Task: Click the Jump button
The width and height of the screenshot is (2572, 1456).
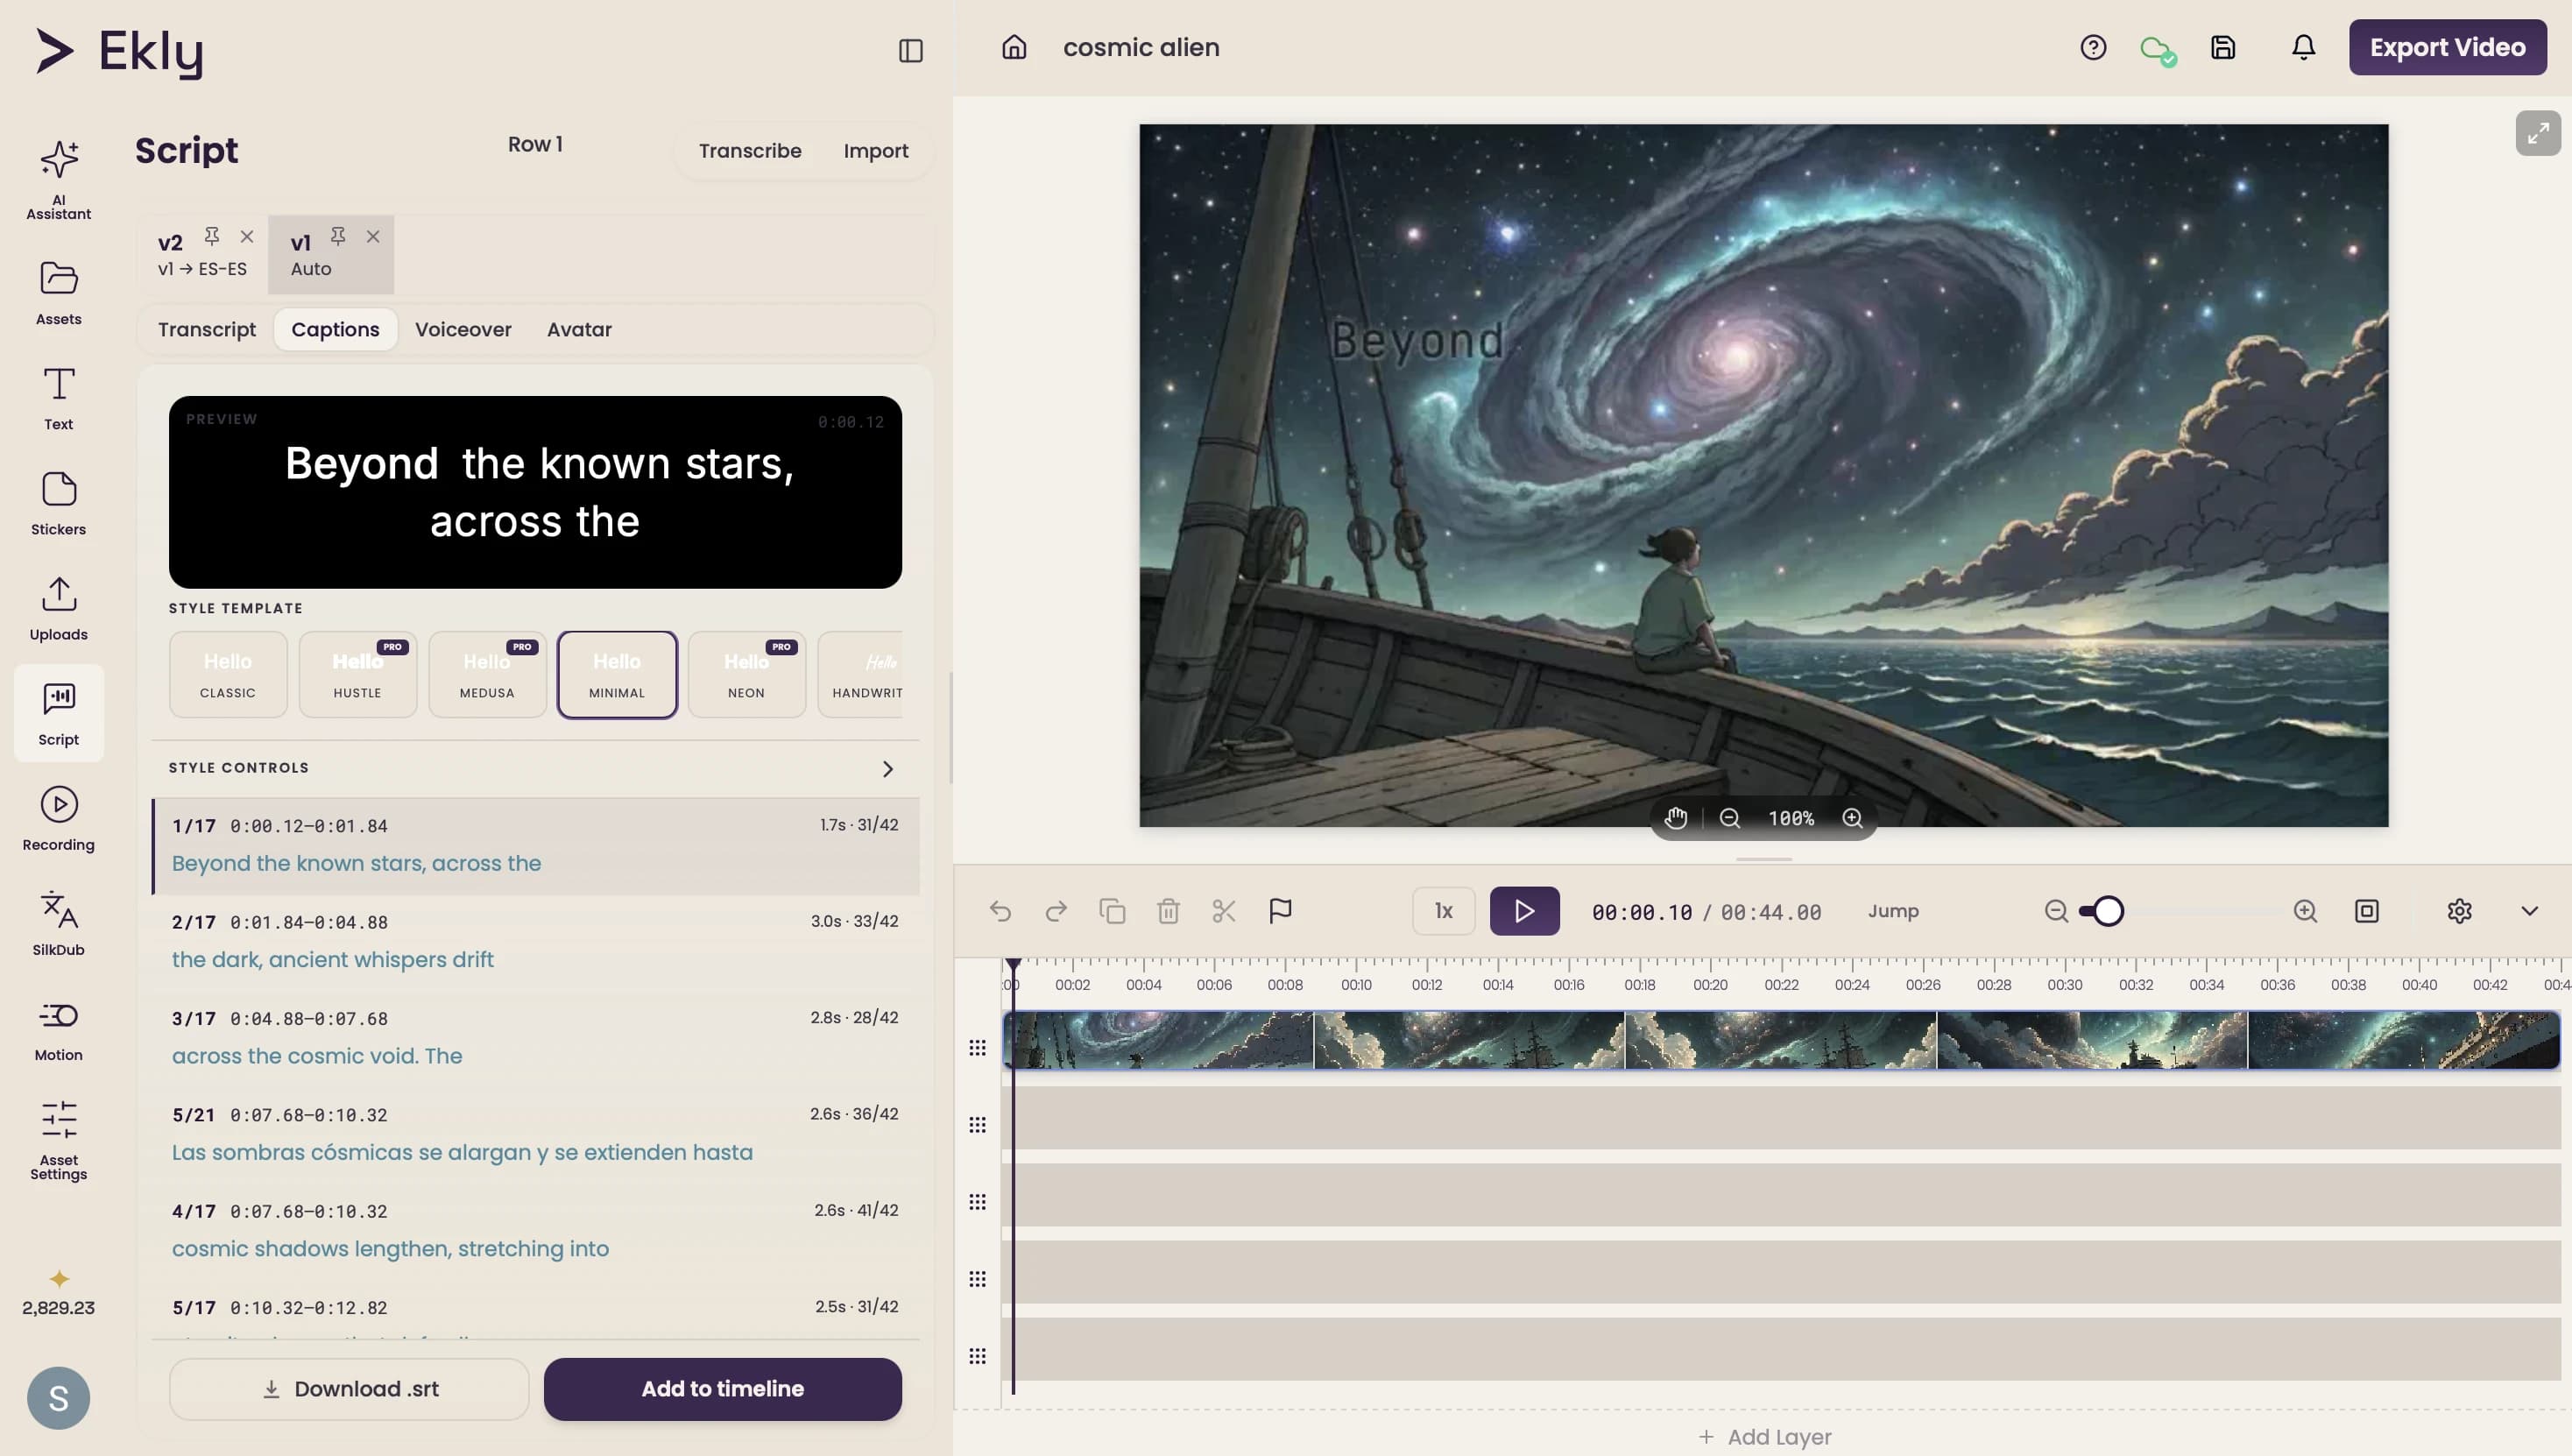Action: (1893, 911)
